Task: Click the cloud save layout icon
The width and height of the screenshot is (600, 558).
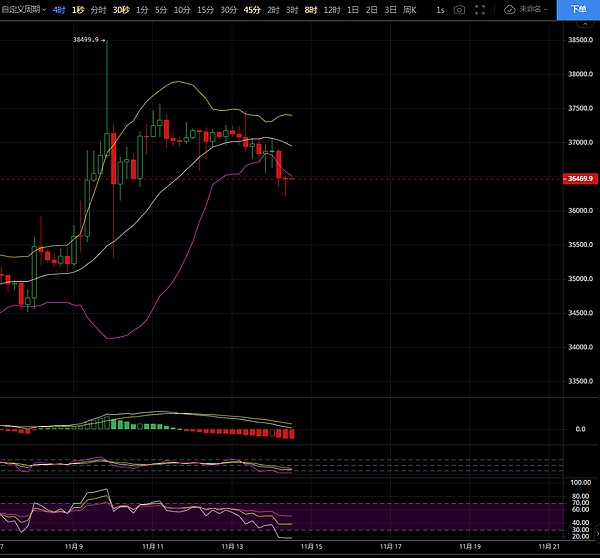Action: tap(510, 9)
